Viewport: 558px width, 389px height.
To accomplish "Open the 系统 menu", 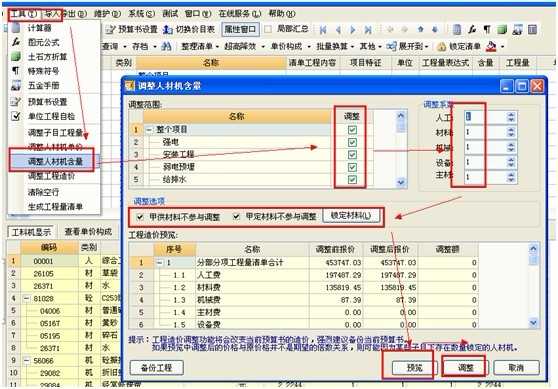I will click(x=141, y=14).
